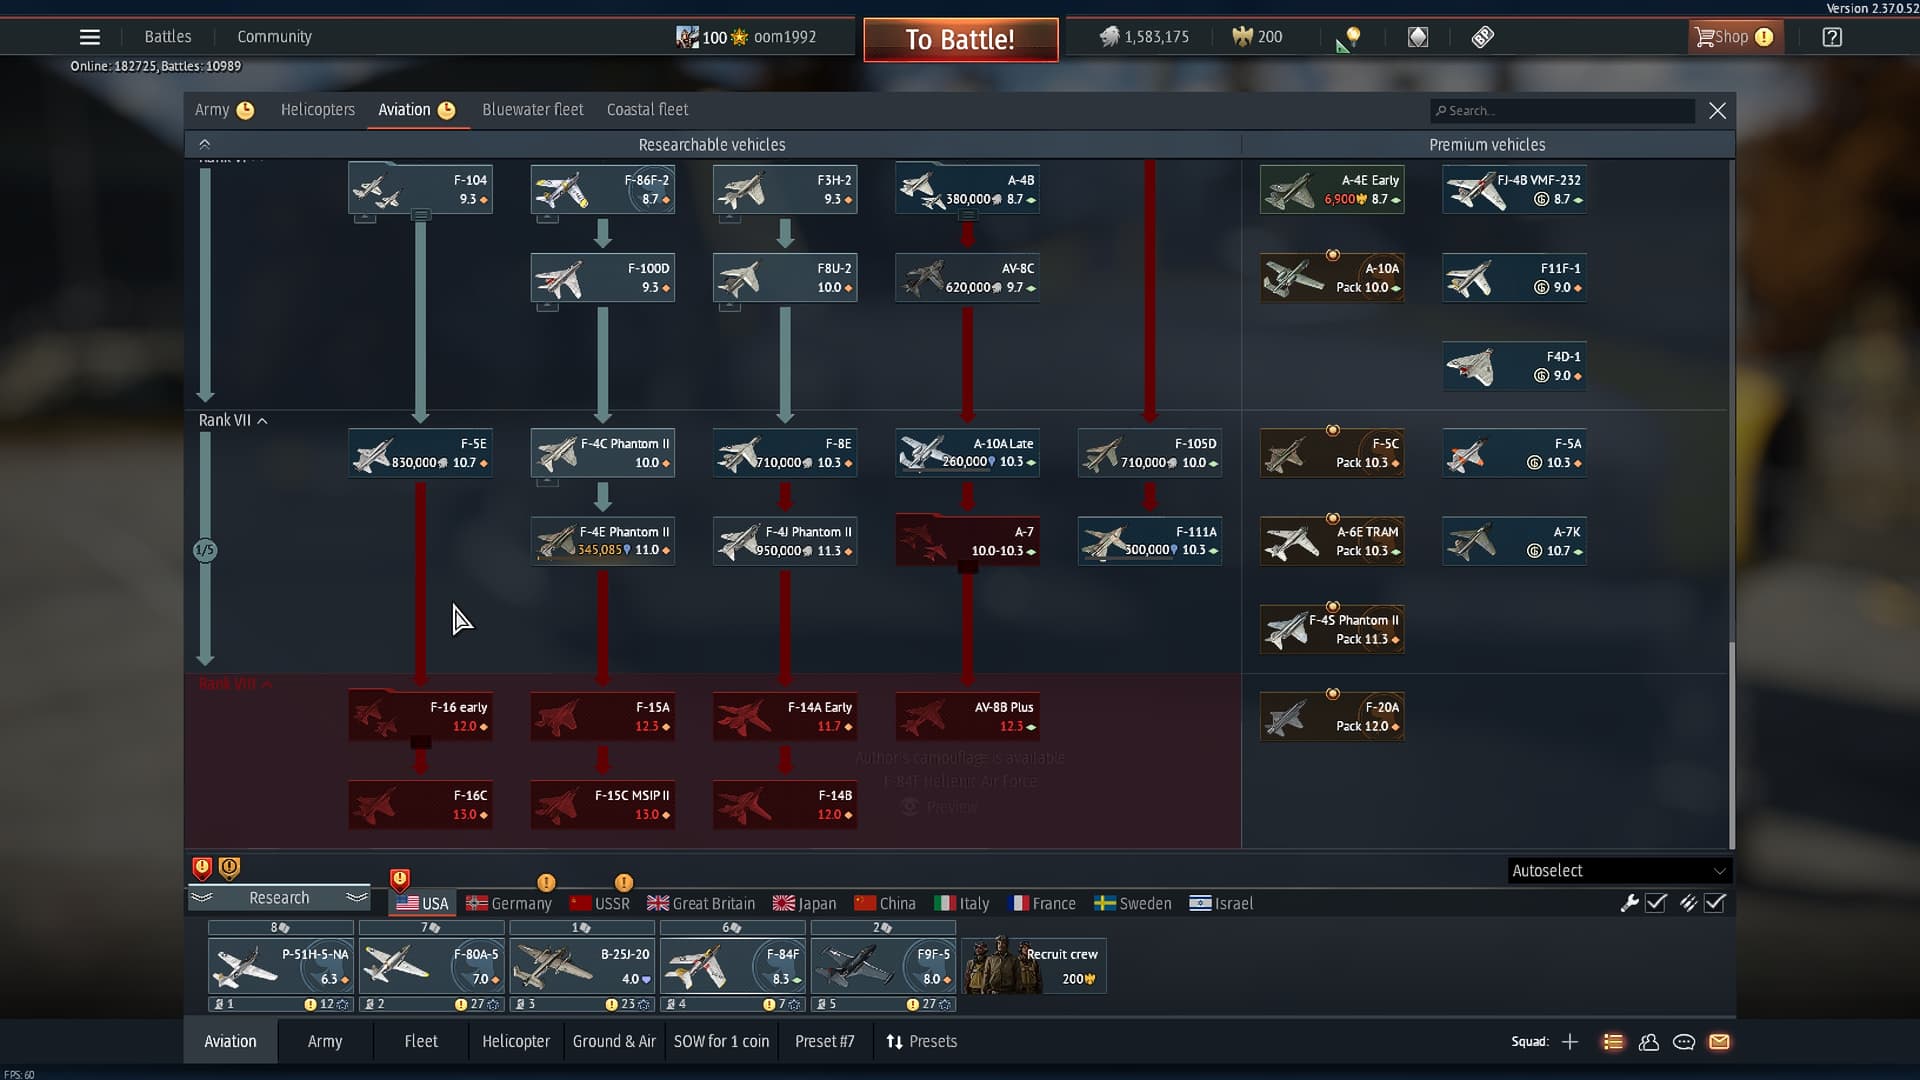Switch to the Helicopters tab
The image size is (1920, 1080).
[318, 110]
